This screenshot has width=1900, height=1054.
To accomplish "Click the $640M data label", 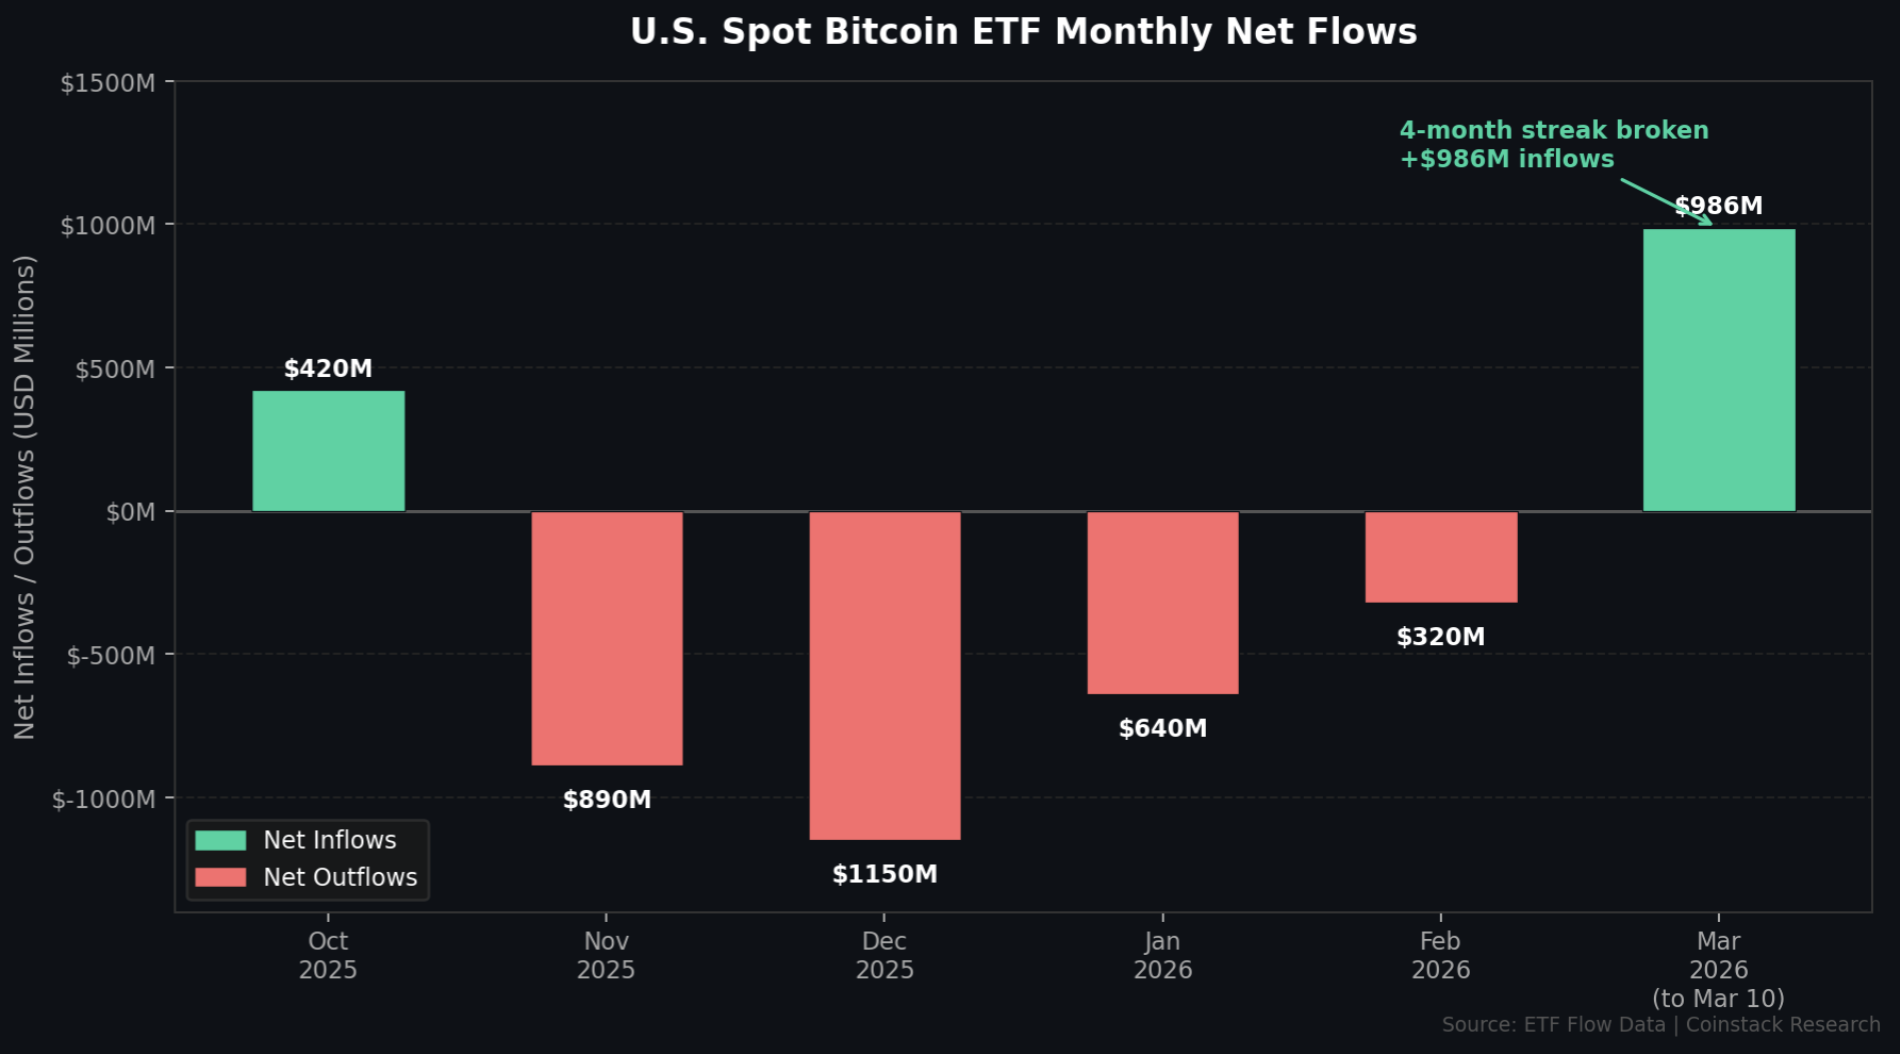I will pyautogui.click(x=1163, y=729).
